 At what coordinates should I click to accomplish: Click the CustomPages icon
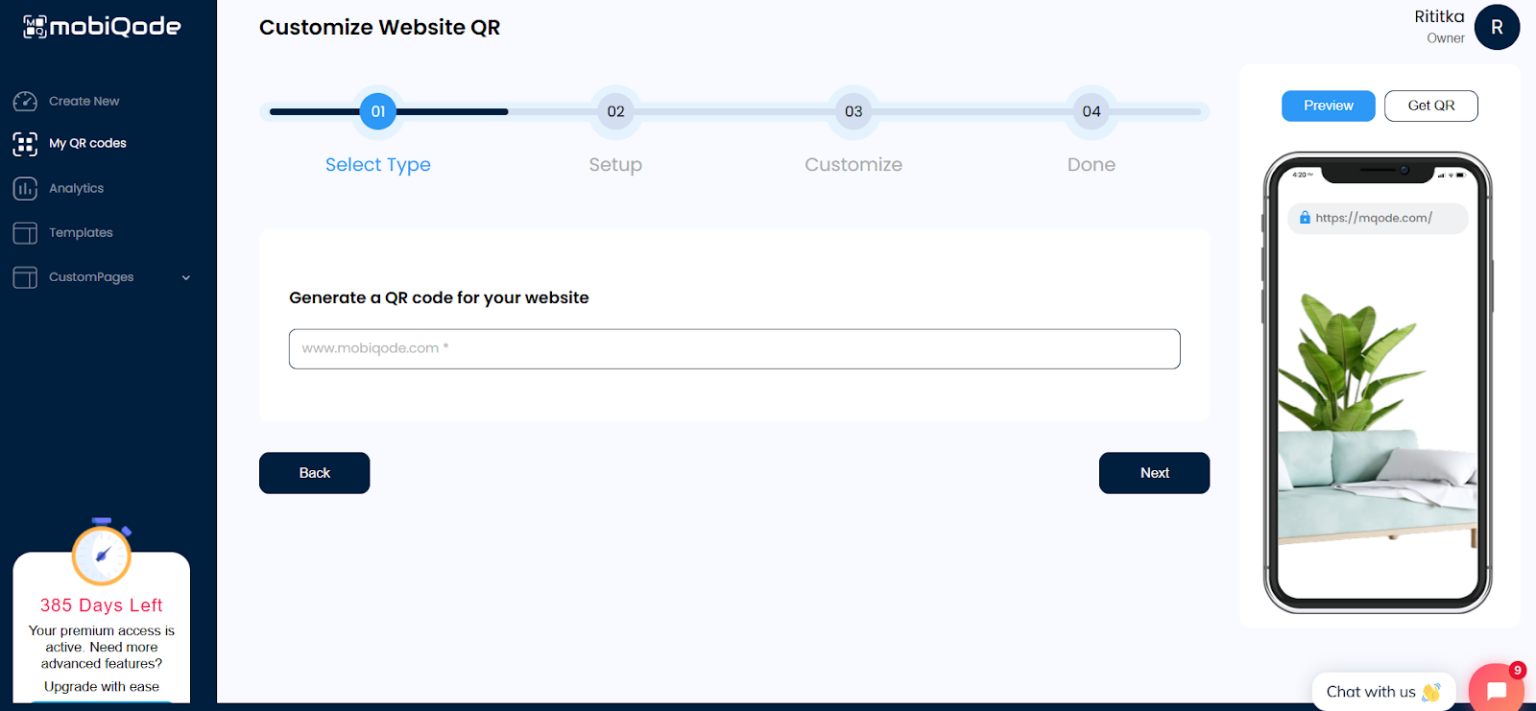pos(24,277)
